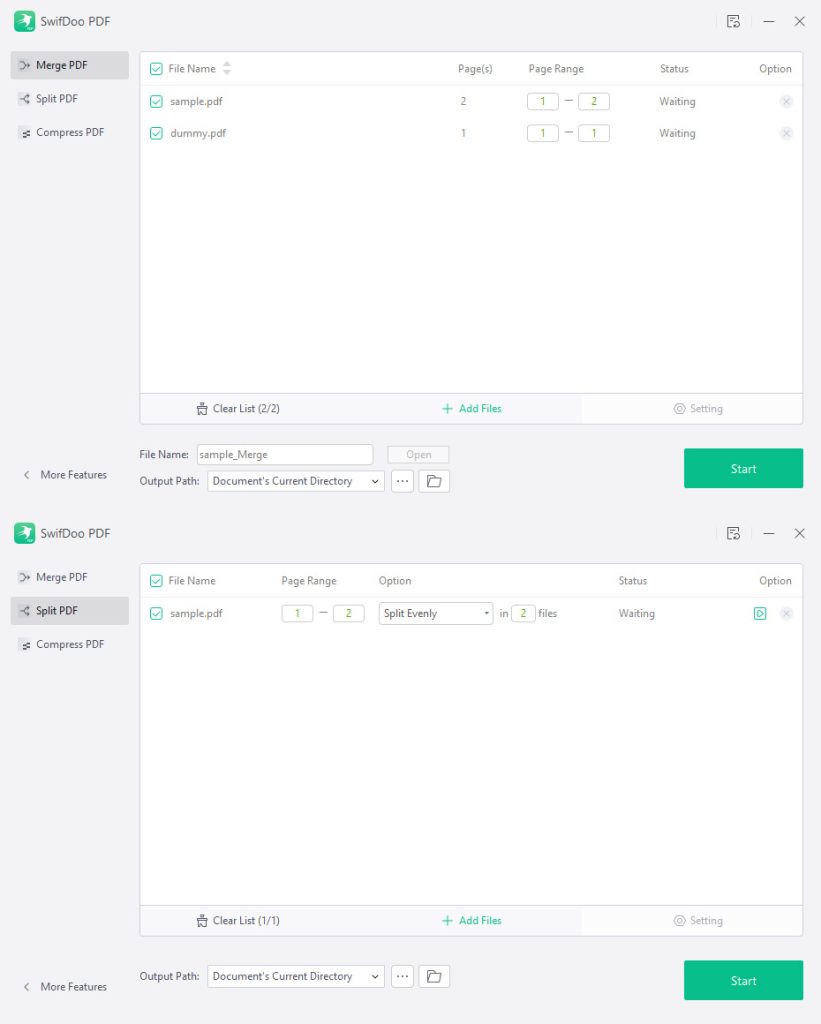Edit dummy.pdf end page field
Screen dimensions: 821x1024
click(594, 133)
